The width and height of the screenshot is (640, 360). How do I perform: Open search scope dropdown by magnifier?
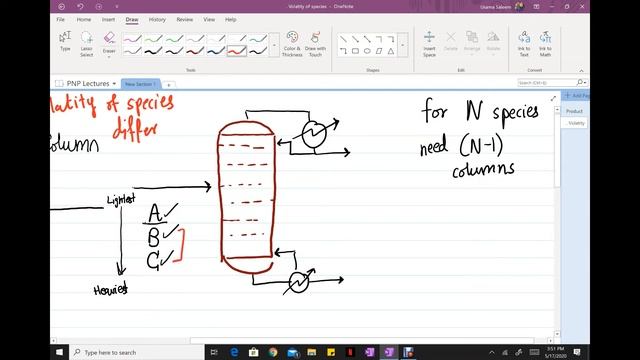coord(582,83)
